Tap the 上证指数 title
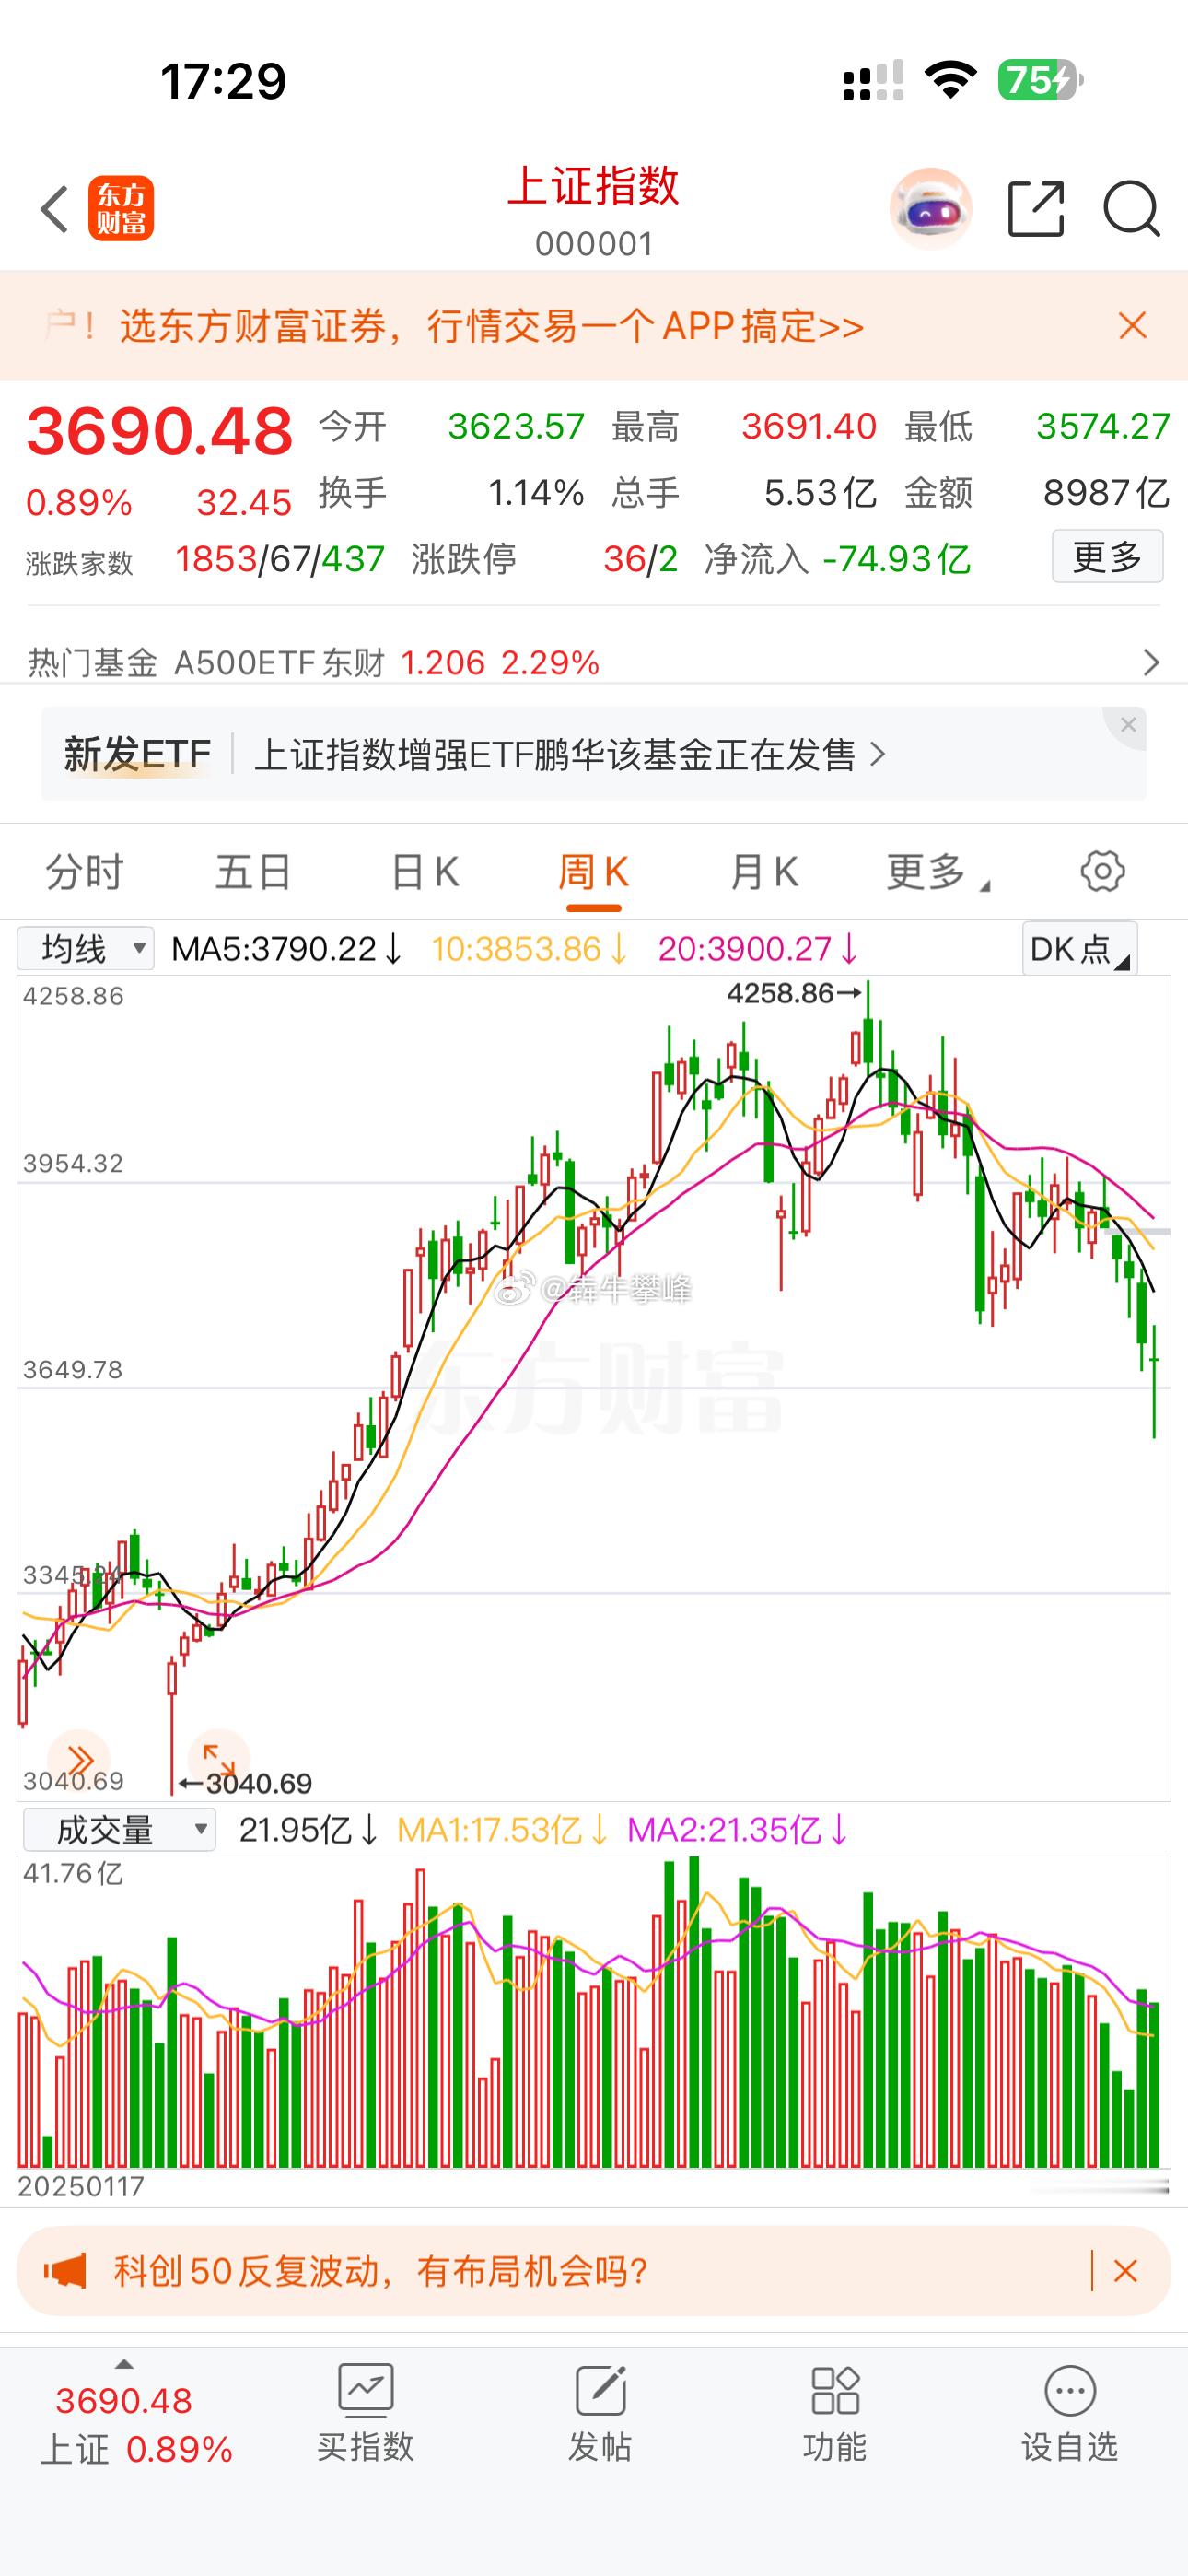The width and height of the screenshot is (1188, 2576). pyautogui.click(x=593, y=186)
